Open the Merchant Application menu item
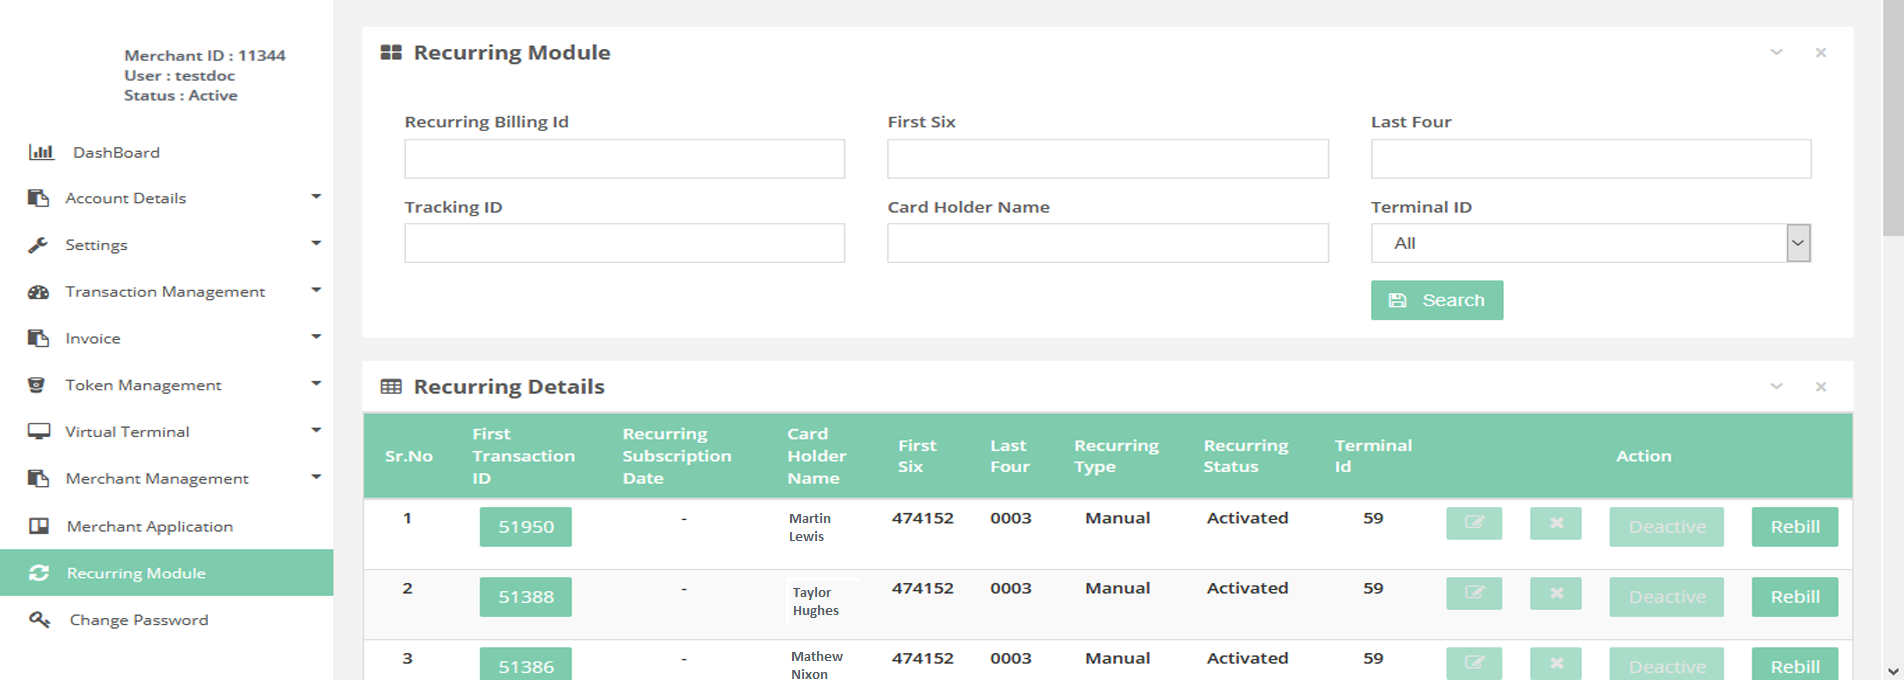Viewport: 1904px width, 680px height. (149, 526)
